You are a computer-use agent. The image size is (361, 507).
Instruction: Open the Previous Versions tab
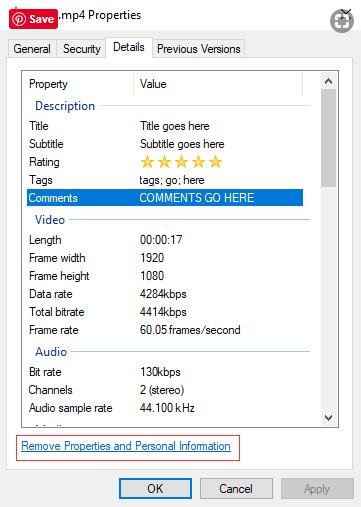pos(199,49)
